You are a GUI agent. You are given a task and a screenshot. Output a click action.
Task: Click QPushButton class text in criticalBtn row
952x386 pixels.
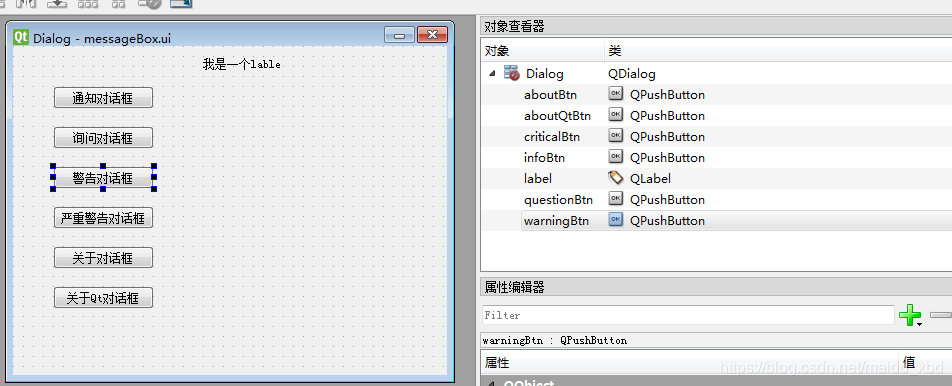667,137
